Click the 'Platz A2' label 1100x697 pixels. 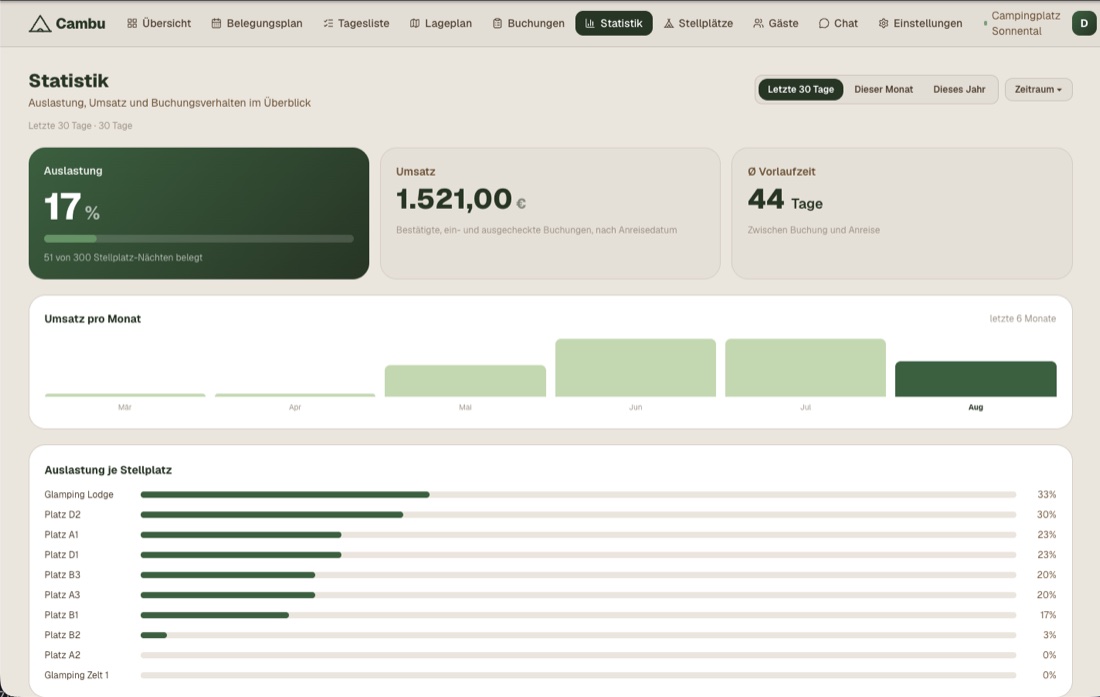pos(62,655)
